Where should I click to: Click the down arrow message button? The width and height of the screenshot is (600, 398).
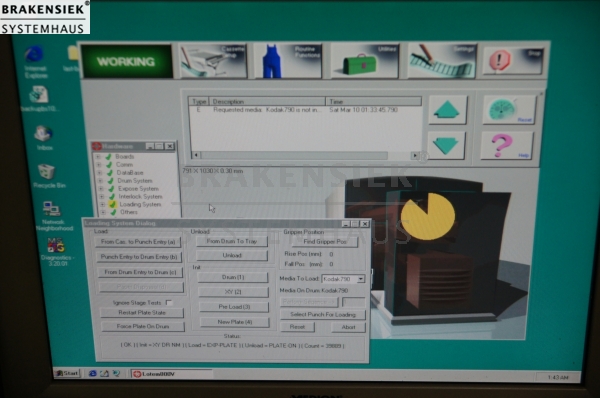tap(446, 145)
